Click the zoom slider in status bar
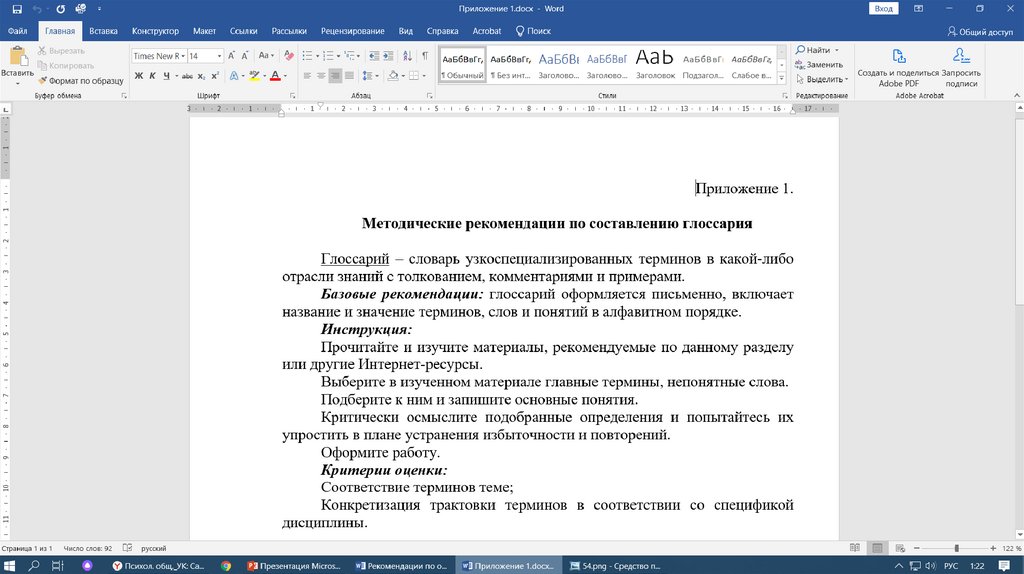 click(957, 548)
